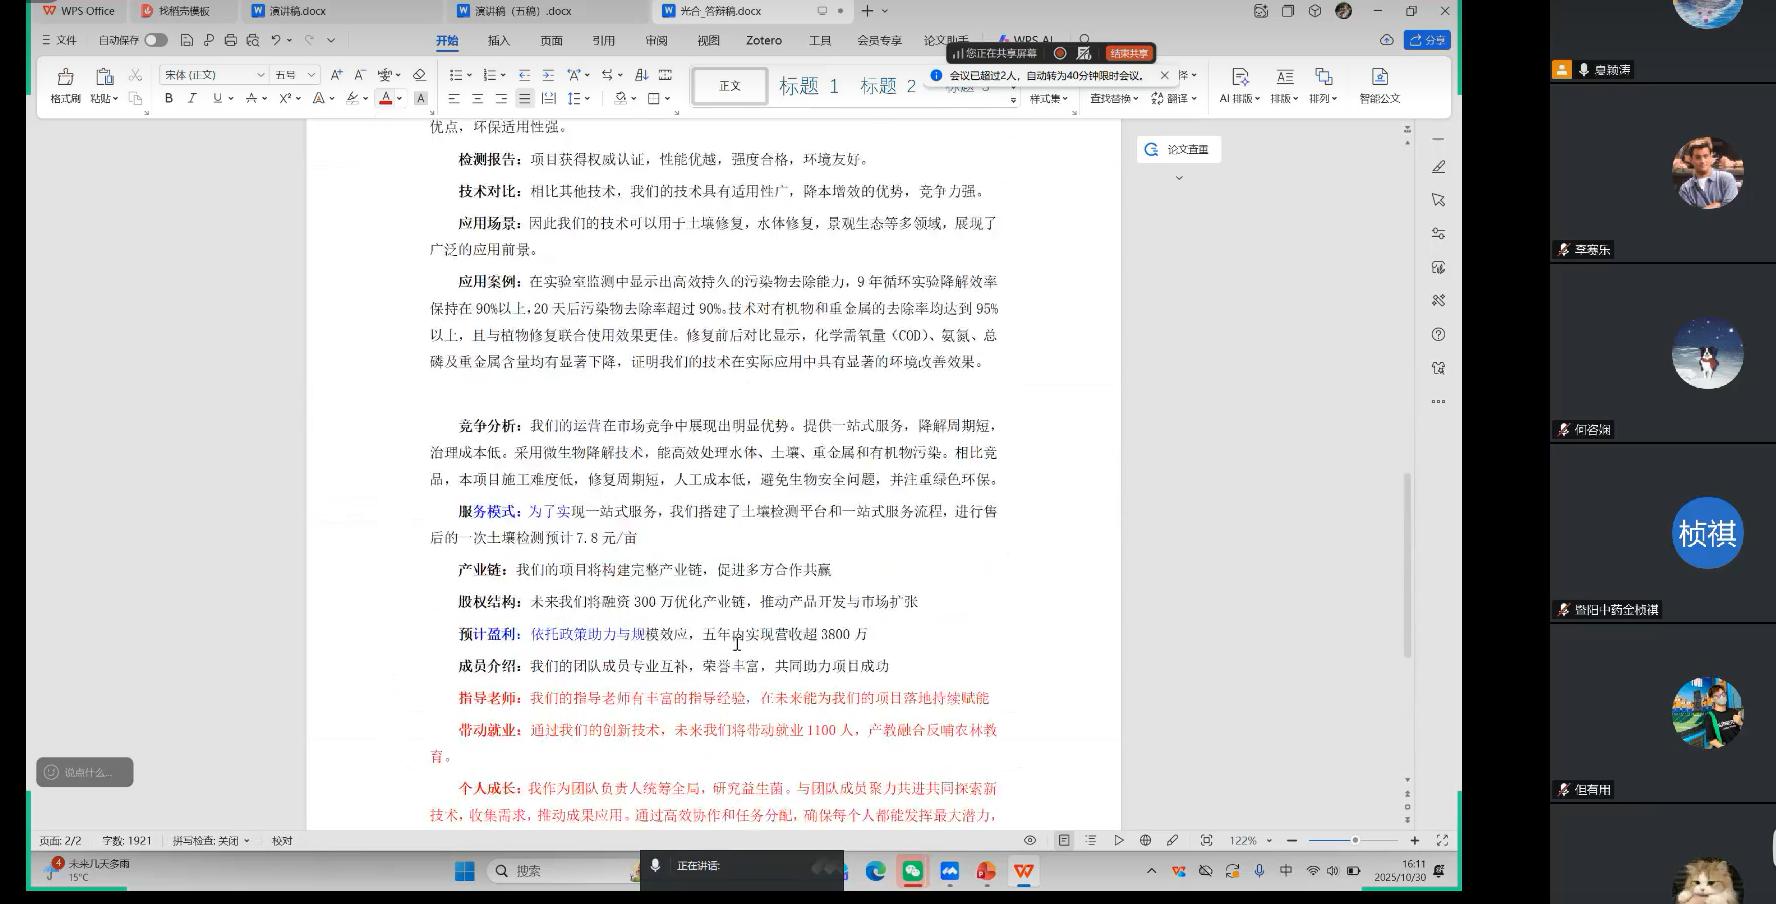The height and width of the screenshot is (904, 1776).
Task: Open the Zotero ribbon tab
Action: point(764,40)
